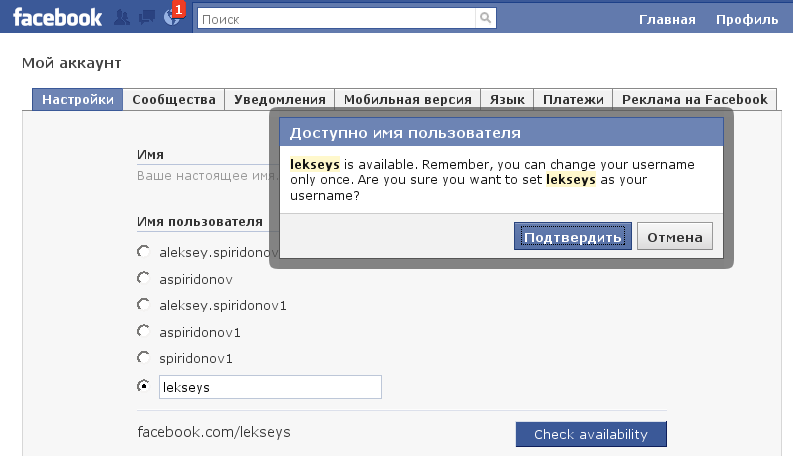Click the search magnifier icon
793x456 pixels.
(x=486, y=18)
